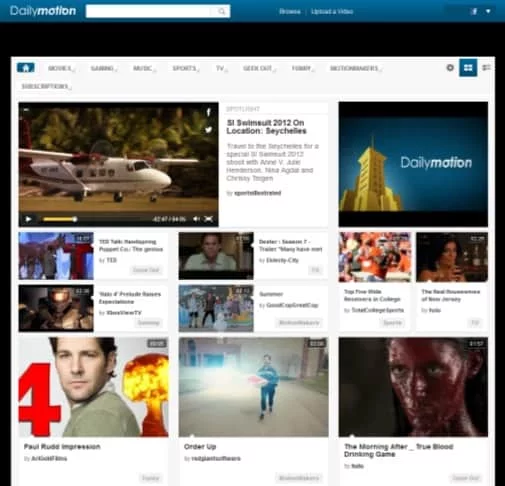Screen dimensions: 505x486
Task: Click the Order Up title text
Action: coord(200,447)
